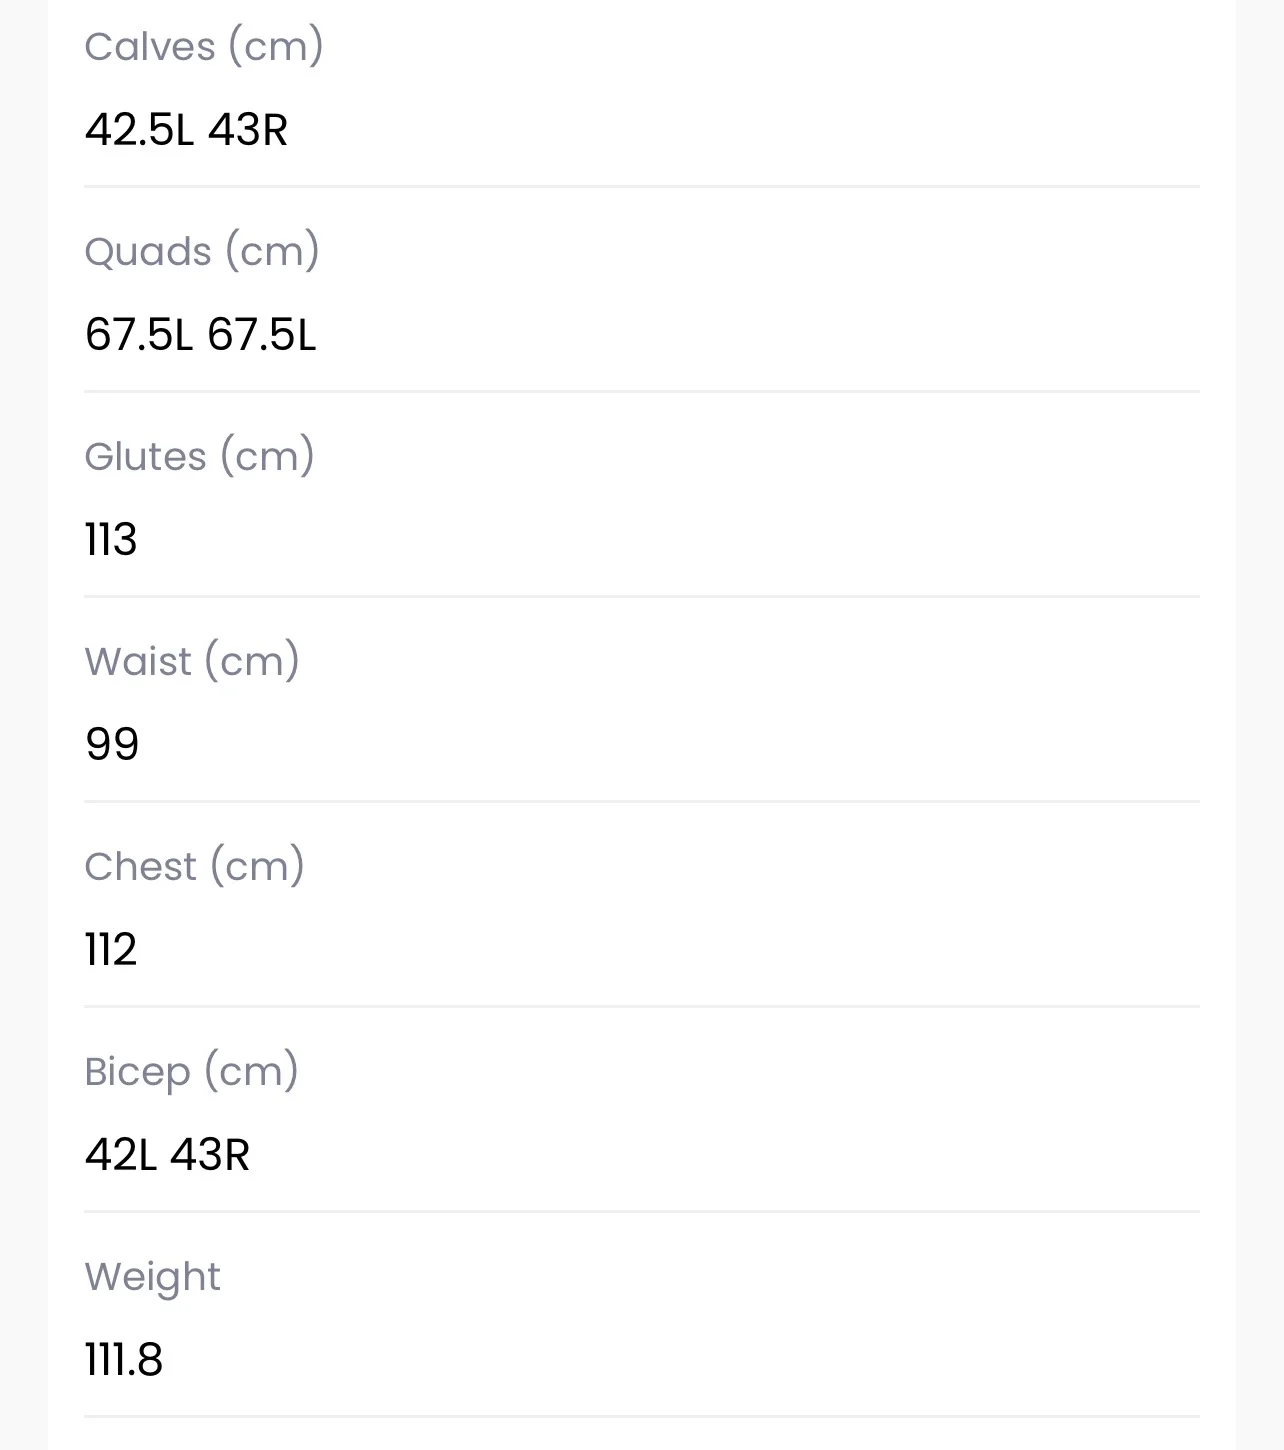Click the second 67.5L in Quads field
This screenshot has width=1284, height=1450.
click(x=262, y=334)
